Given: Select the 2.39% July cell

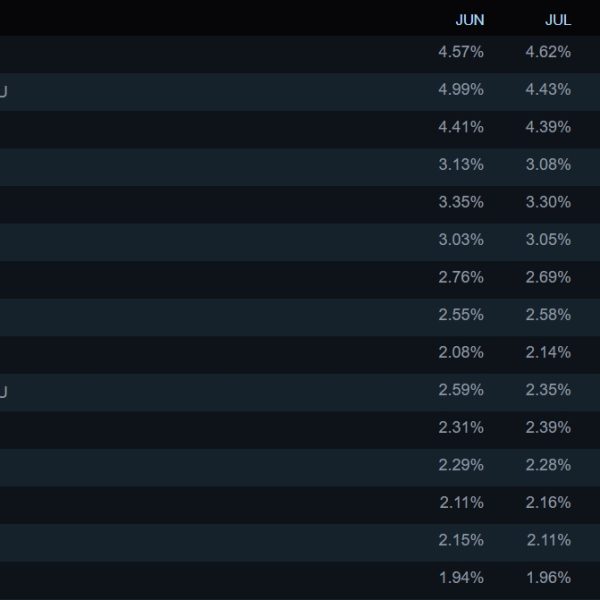Looking at the screenshot, I should tap(548, 427).
